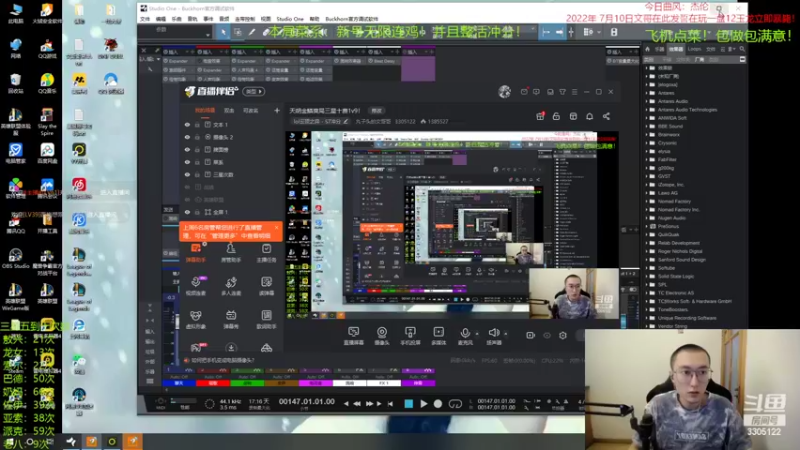Open the speaker options arrow
The image size is (800, 450).
pyautogui.click(x=506, y=334)
